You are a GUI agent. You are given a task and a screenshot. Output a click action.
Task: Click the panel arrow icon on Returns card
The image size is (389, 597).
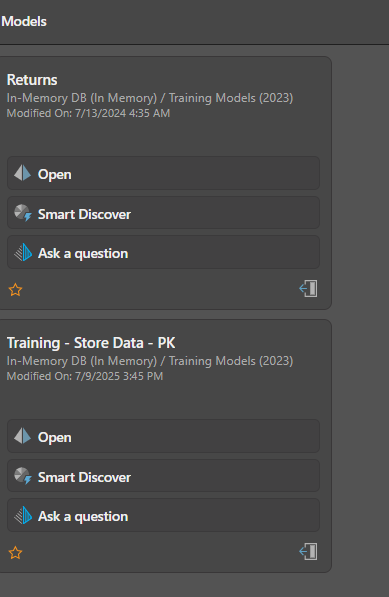(x=308, y=289)
